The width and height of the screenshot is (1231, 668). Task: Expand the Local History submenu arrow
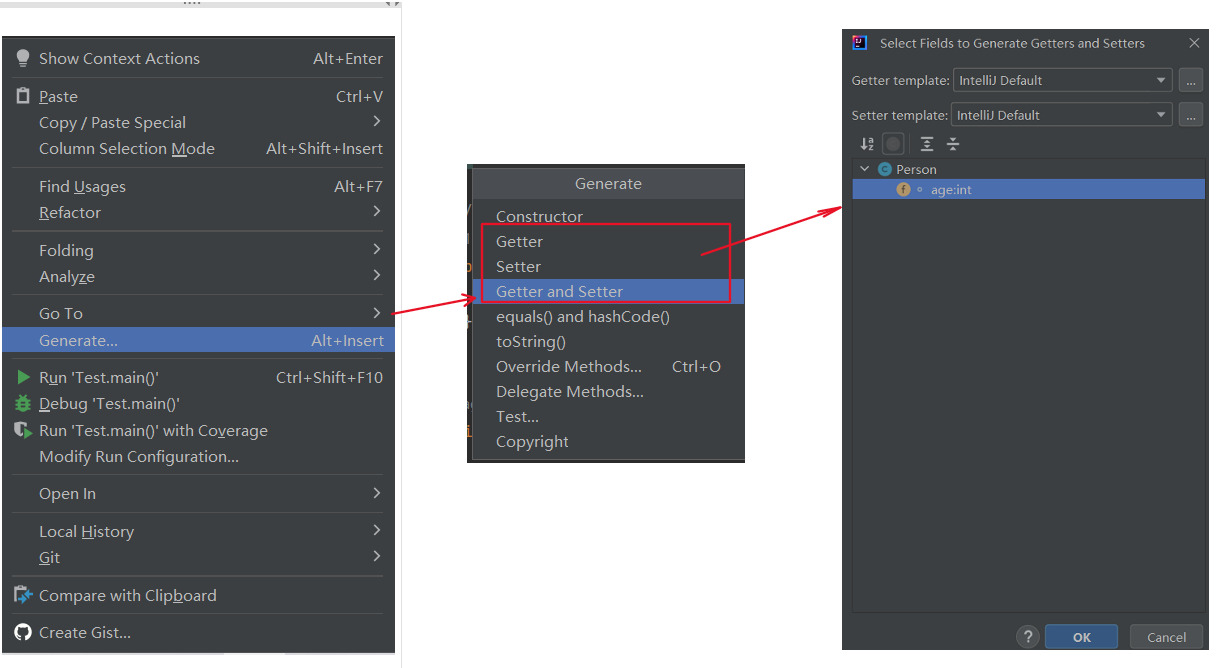click(x=377, y=530)
